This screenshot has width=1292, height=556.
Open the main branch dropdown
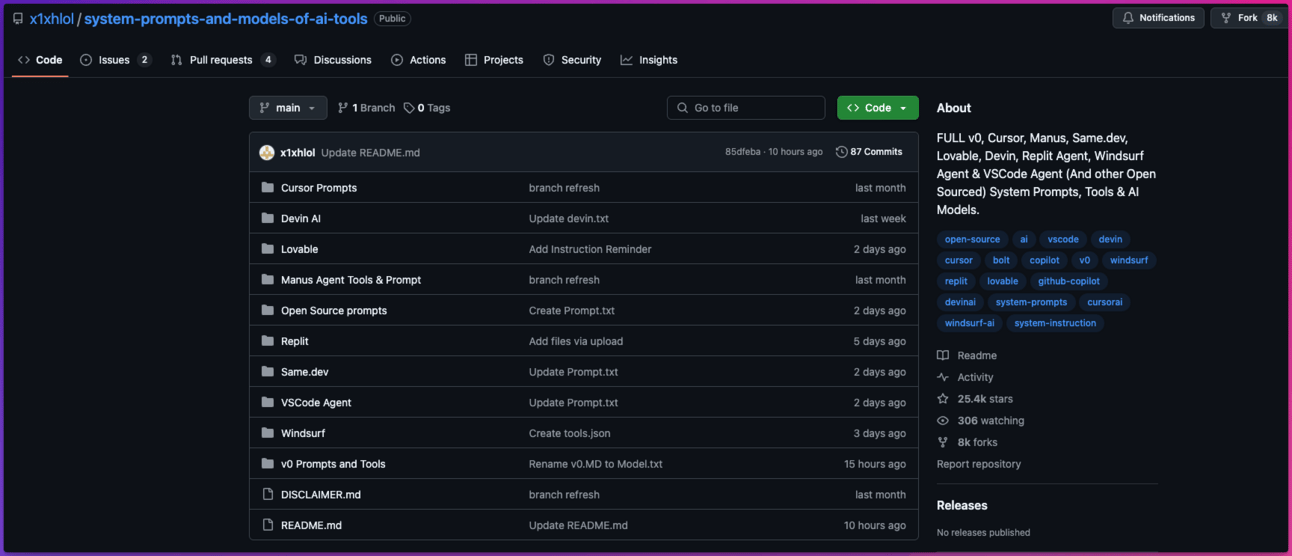(288, 108)
